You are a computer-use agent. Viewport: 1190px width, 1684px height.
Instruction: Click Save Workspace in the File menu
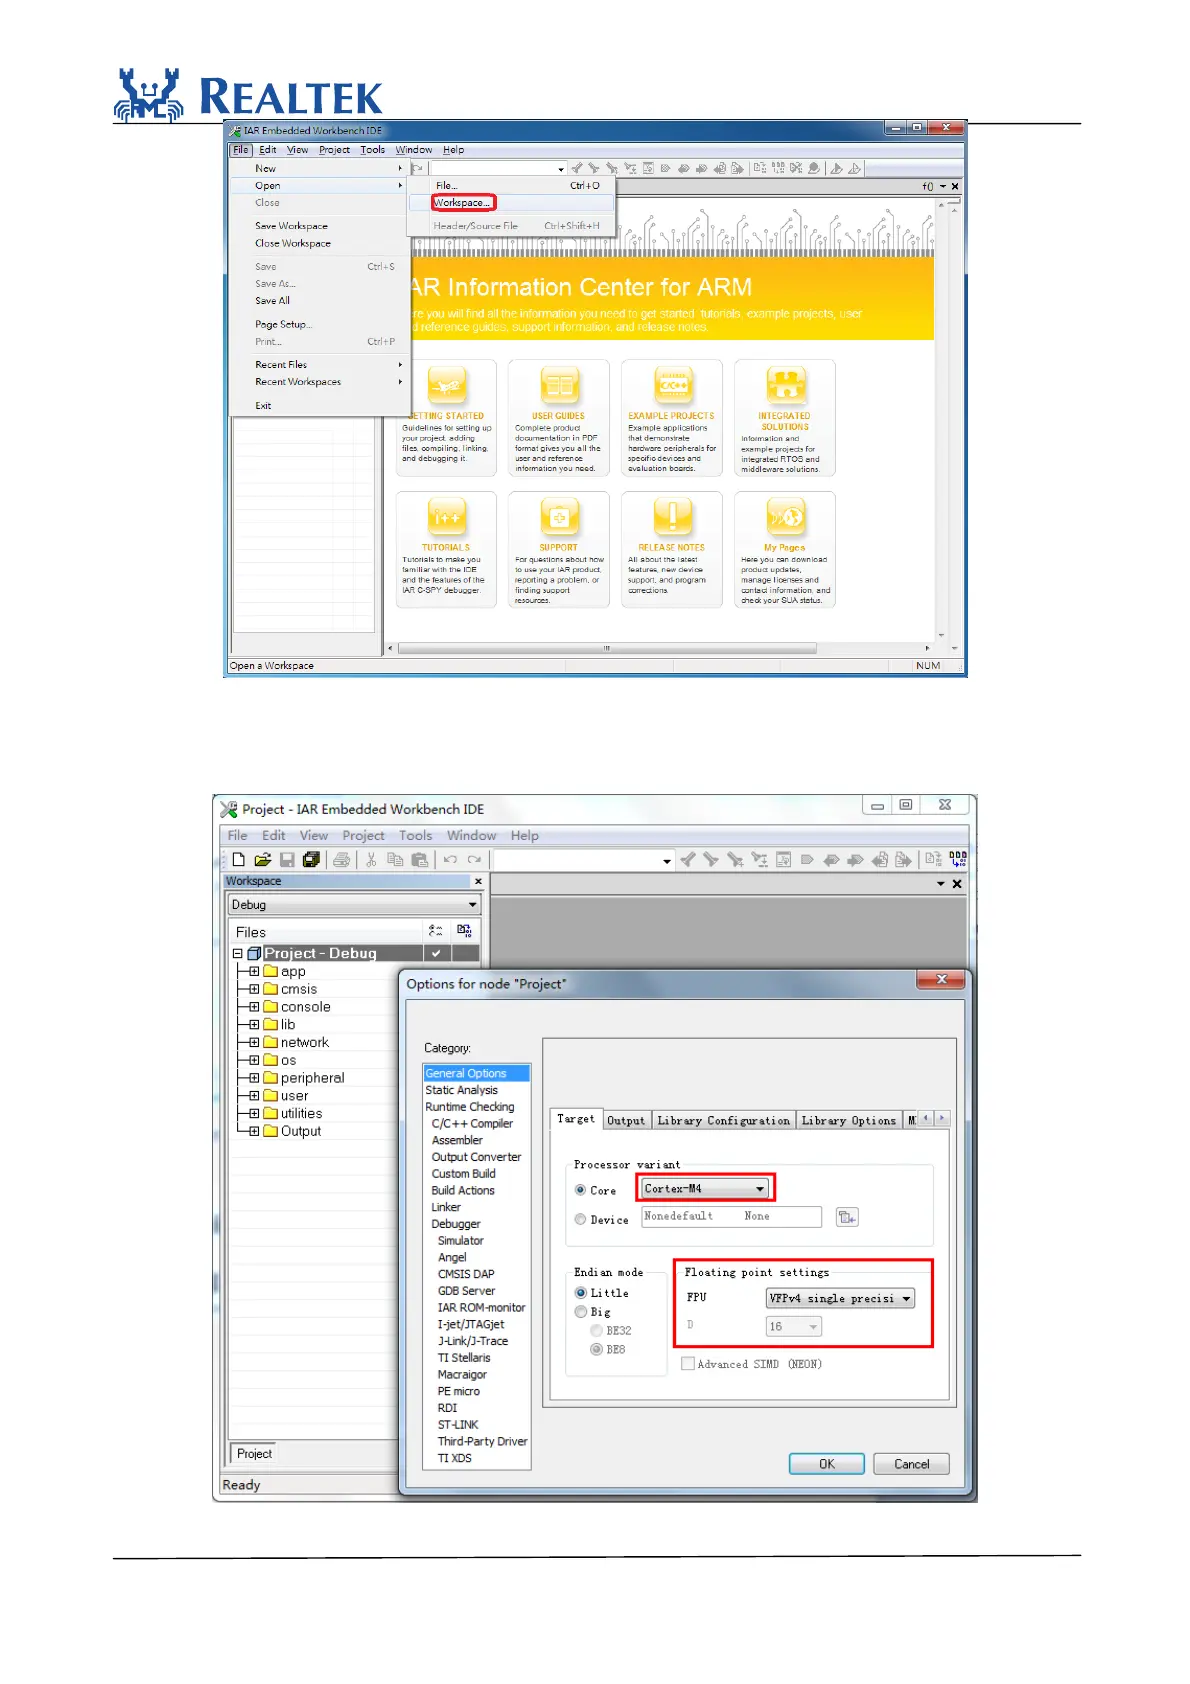point(291,226)
